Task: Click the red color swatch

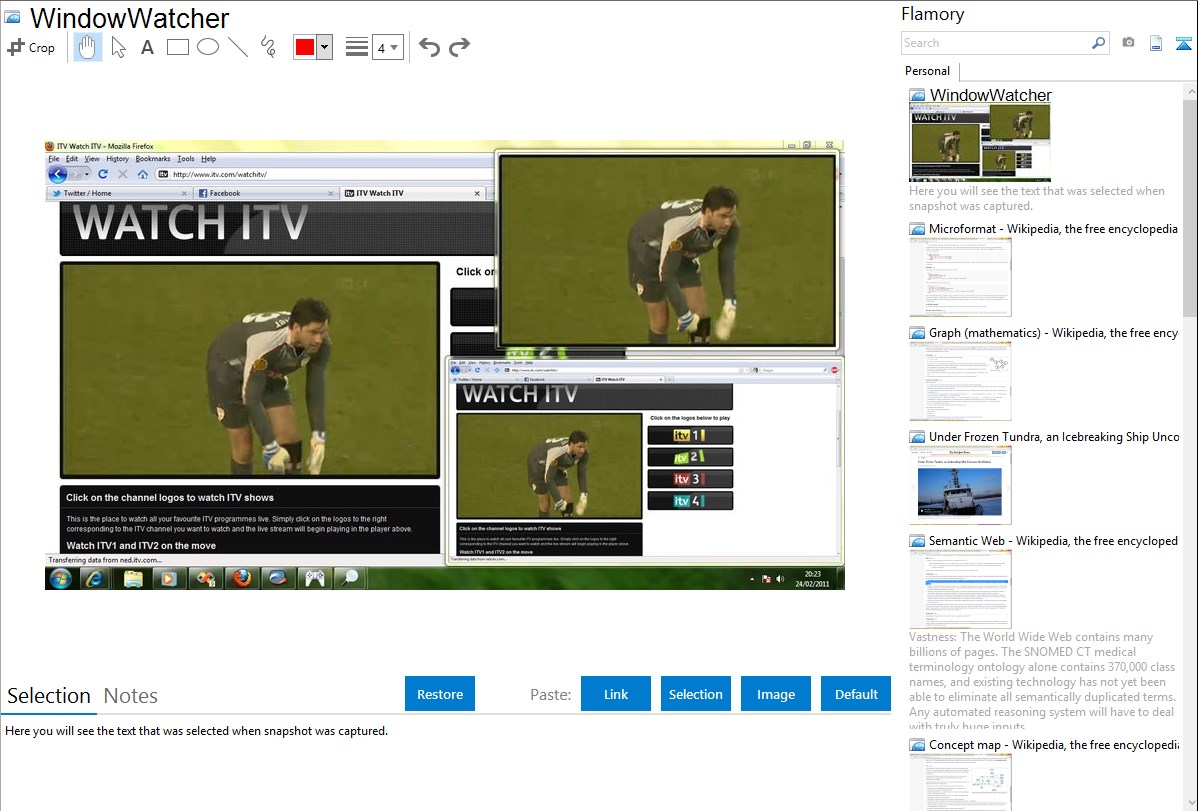Action: click(x=304, y=47)
